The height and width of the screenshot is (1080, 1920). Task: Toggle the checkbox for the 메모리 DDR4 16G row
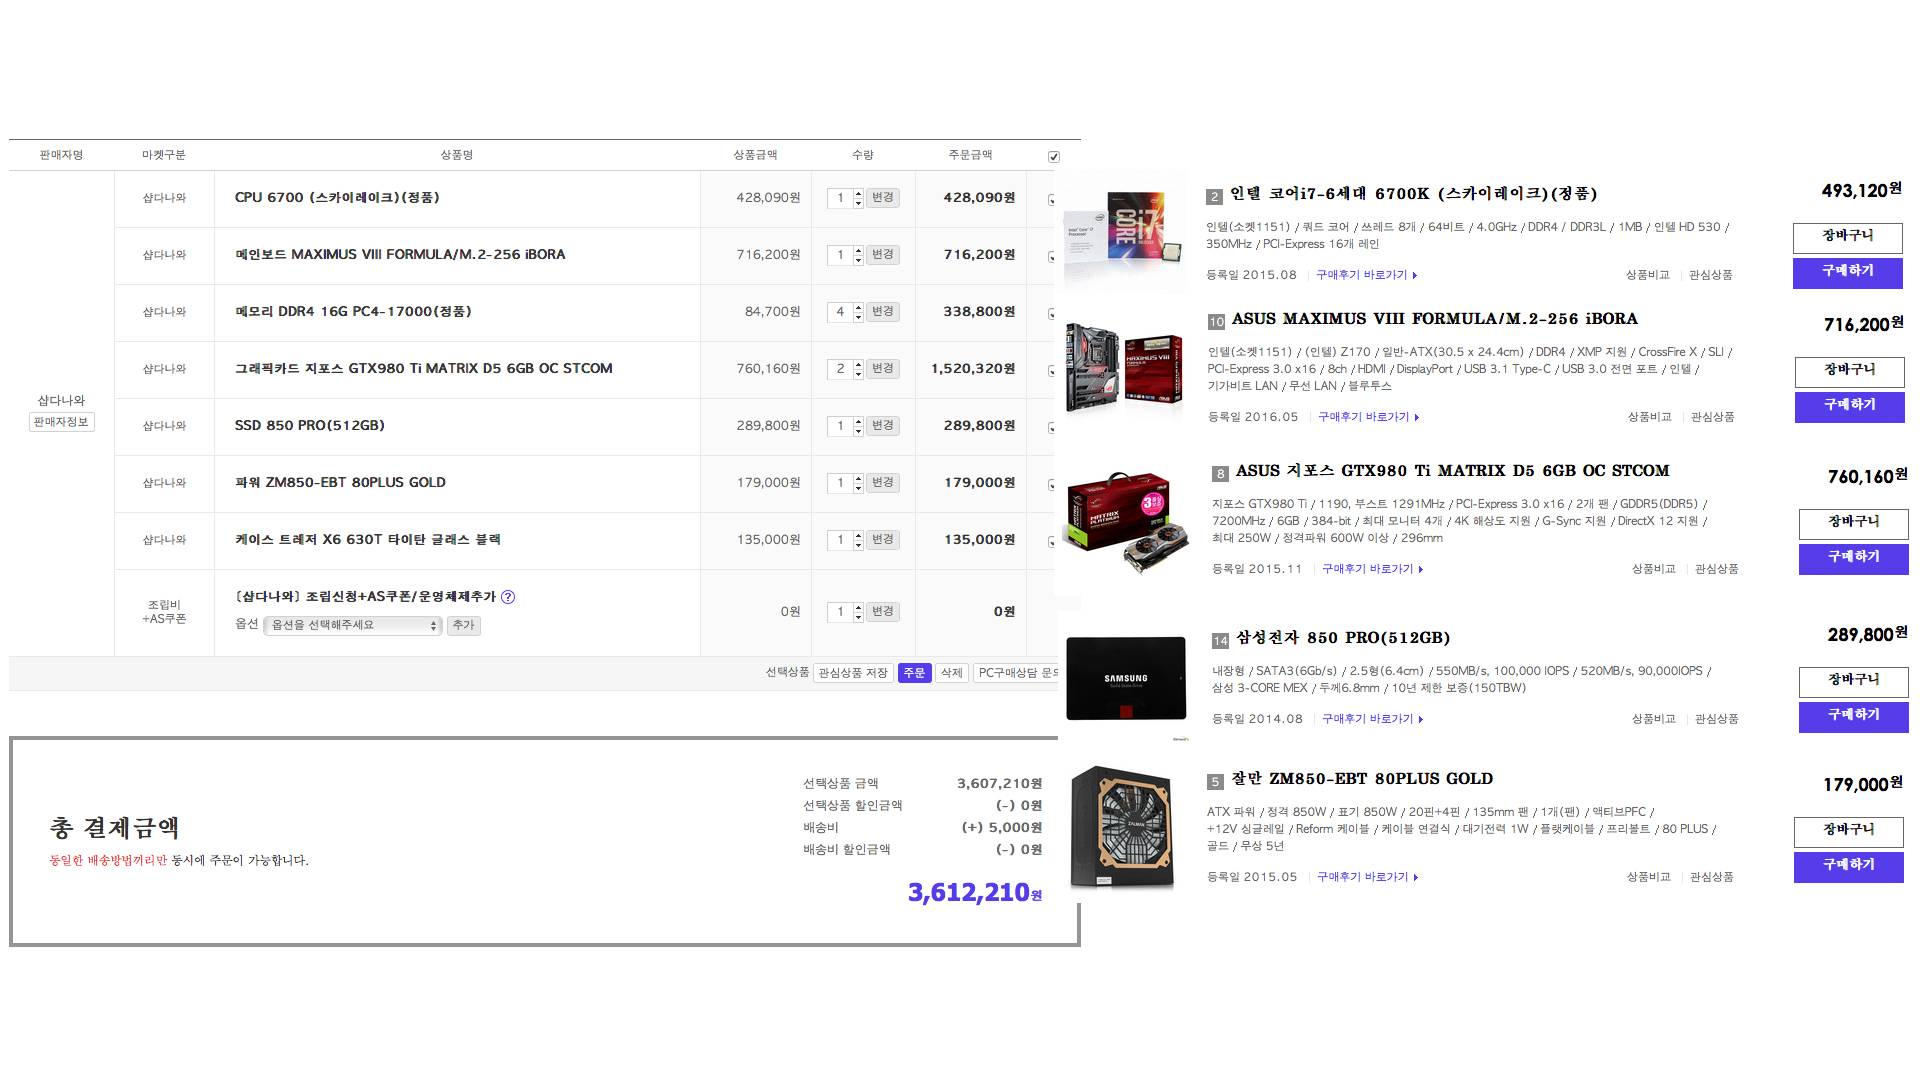pos(1052,313)
